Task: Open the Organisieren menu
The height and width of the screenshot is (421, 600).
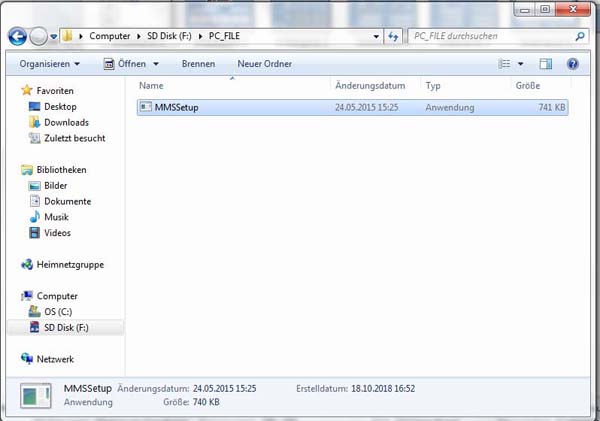Action: point(50,63)
